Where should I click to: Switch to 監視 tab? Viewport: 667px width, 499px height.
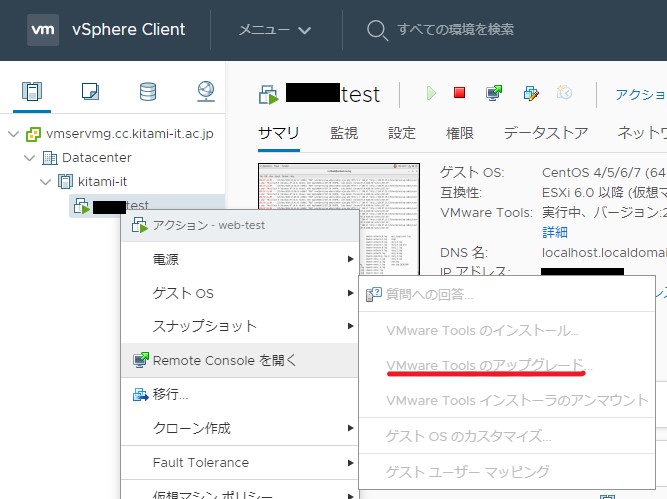tap(344, 133)
